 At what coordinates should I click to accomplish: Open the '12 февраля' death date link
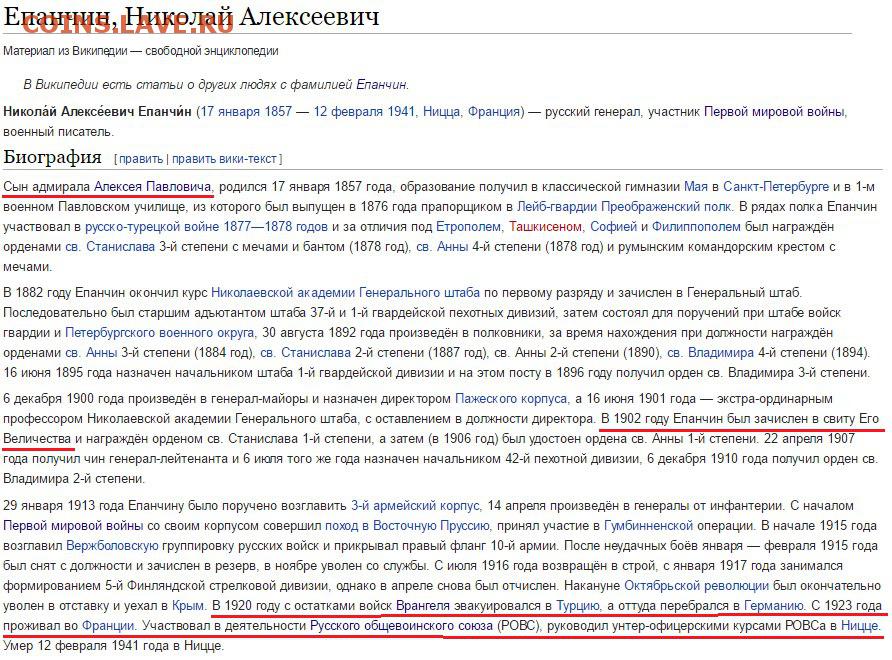click(x=348, y=112)
